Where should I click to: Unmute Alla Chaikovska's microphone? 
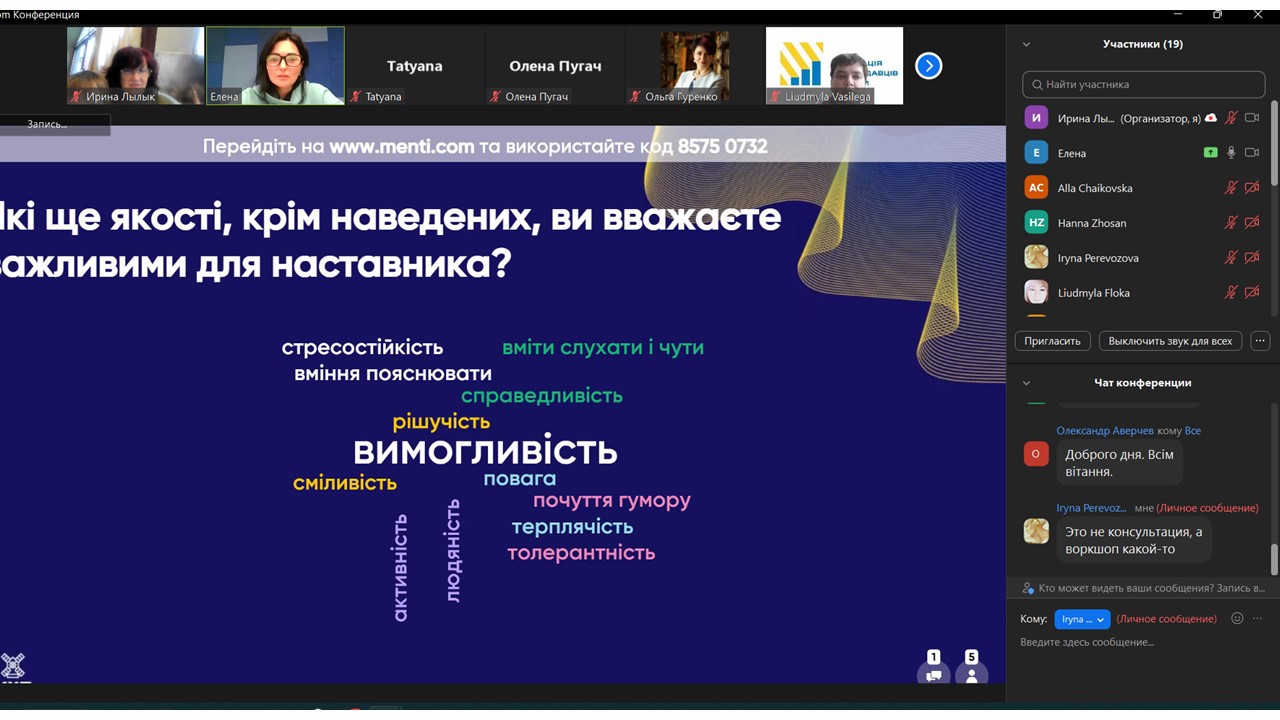1231,188
